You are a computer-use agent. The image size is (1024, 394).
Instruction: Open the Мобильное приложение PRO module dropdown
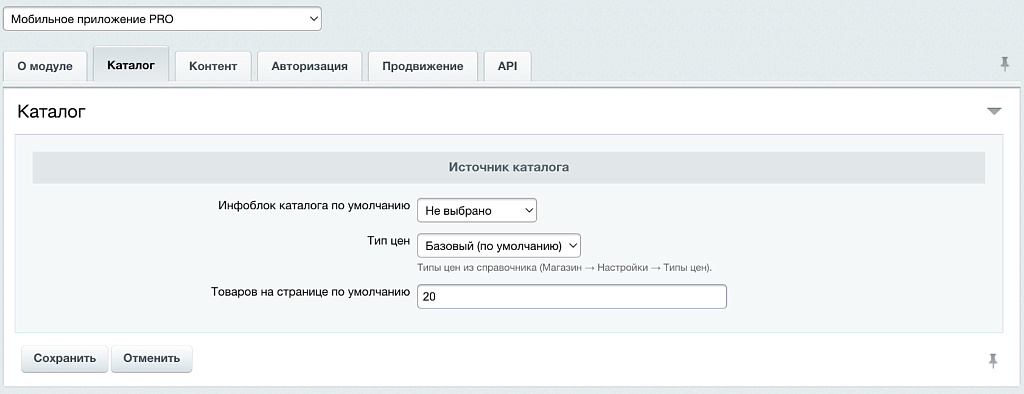click(163, 19)
